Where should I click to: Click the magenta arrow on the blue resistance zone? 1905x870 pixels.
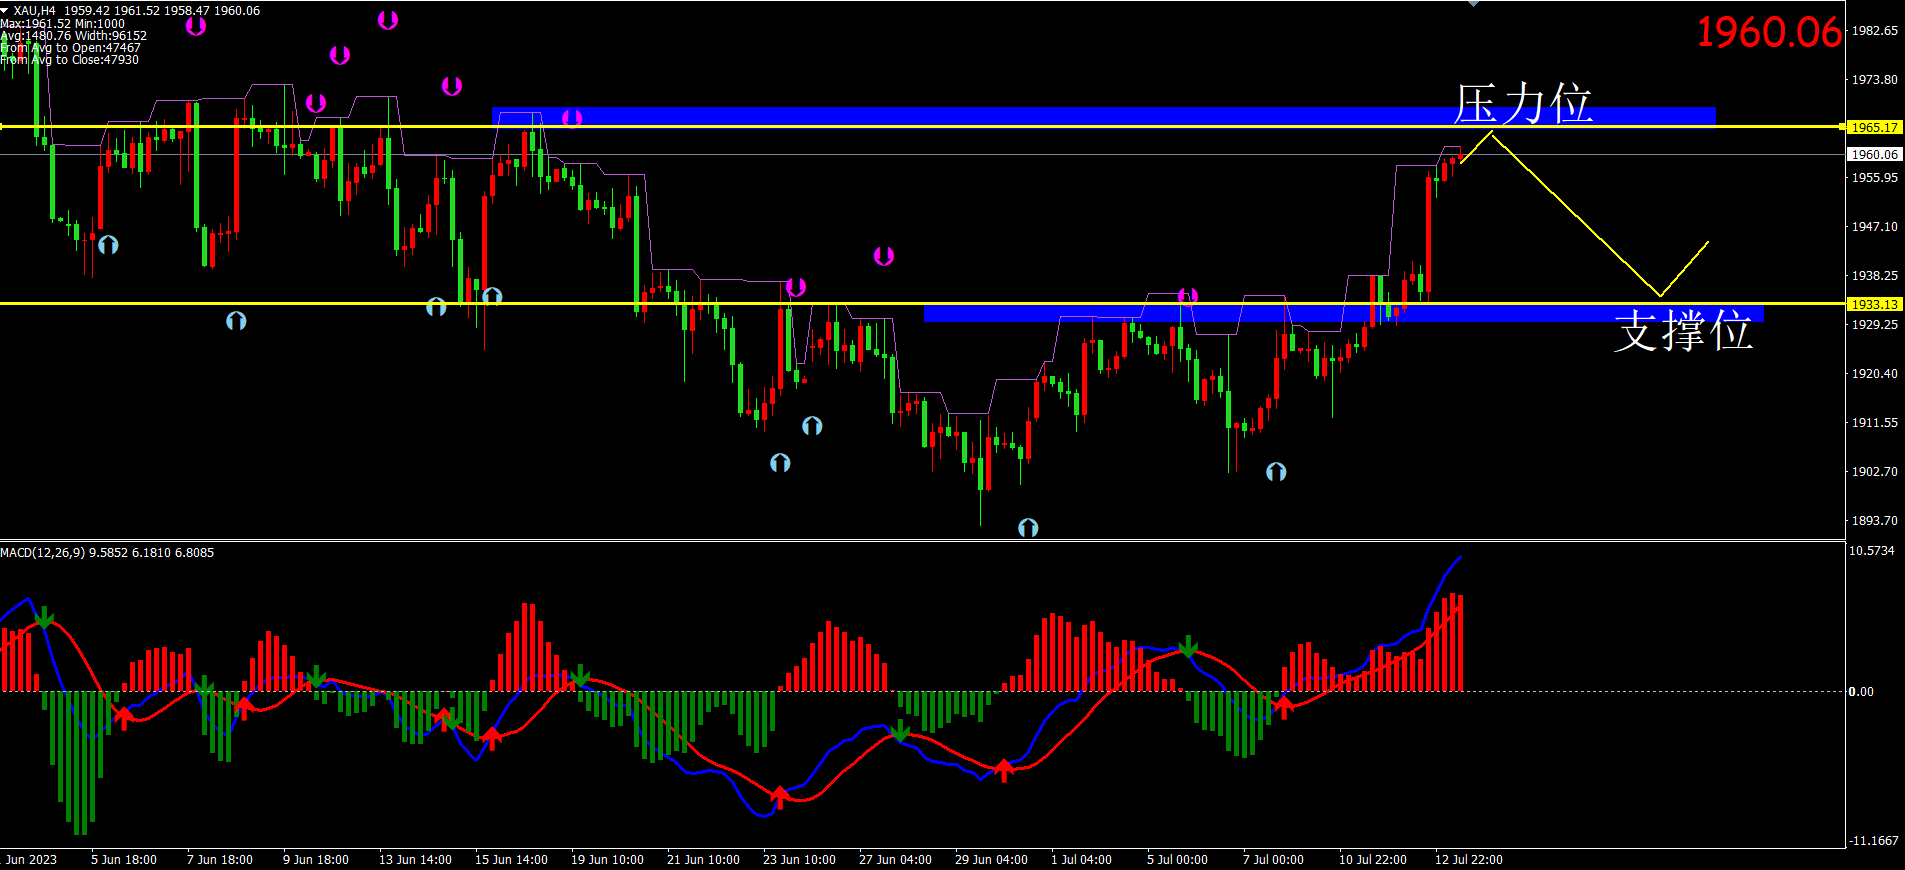(572, 119)
